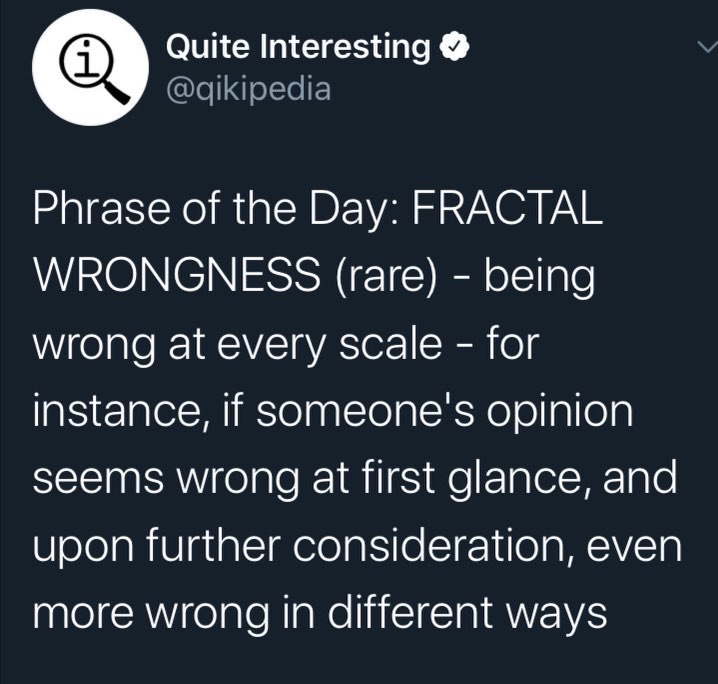
Task: Open the @qikipedia handle link
Action: (248, 89)
